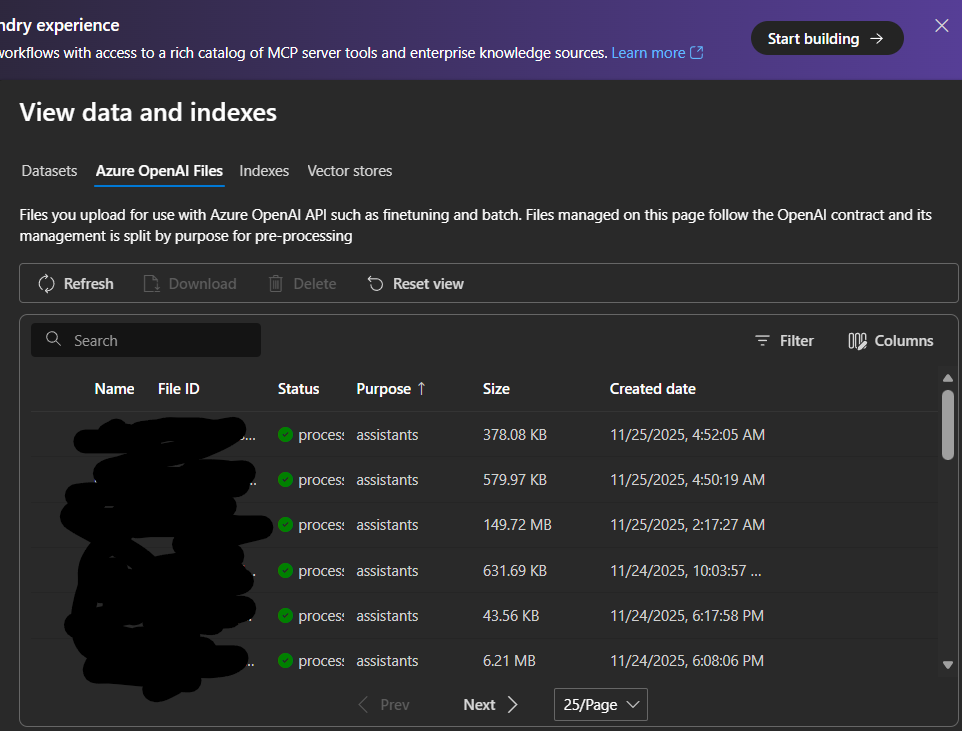Viewport: 962px width, 731px height.
Task: Click the Columns button label
Action: [904, 341]
